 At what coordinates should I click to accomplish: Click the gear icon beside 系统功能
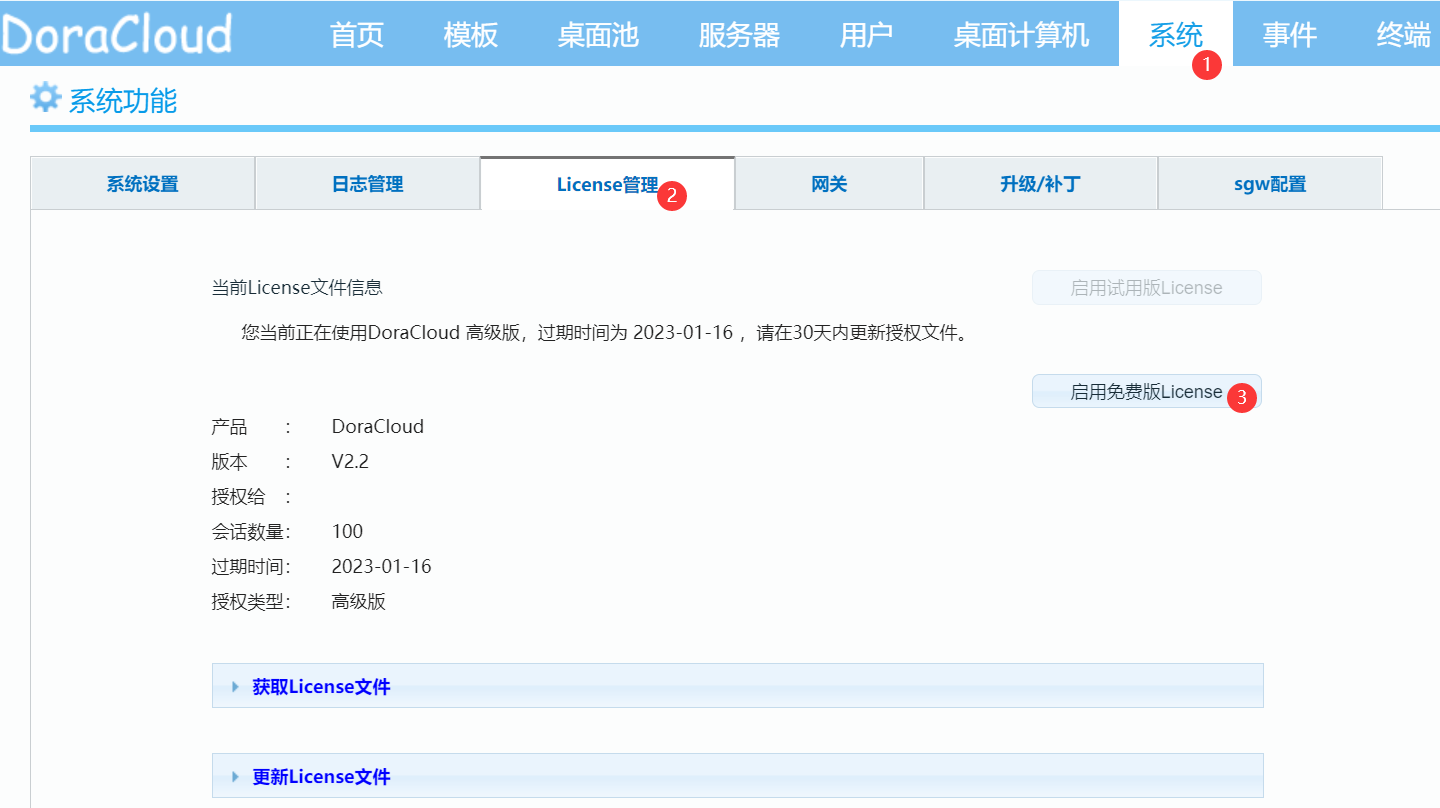(x=44, y=97)
